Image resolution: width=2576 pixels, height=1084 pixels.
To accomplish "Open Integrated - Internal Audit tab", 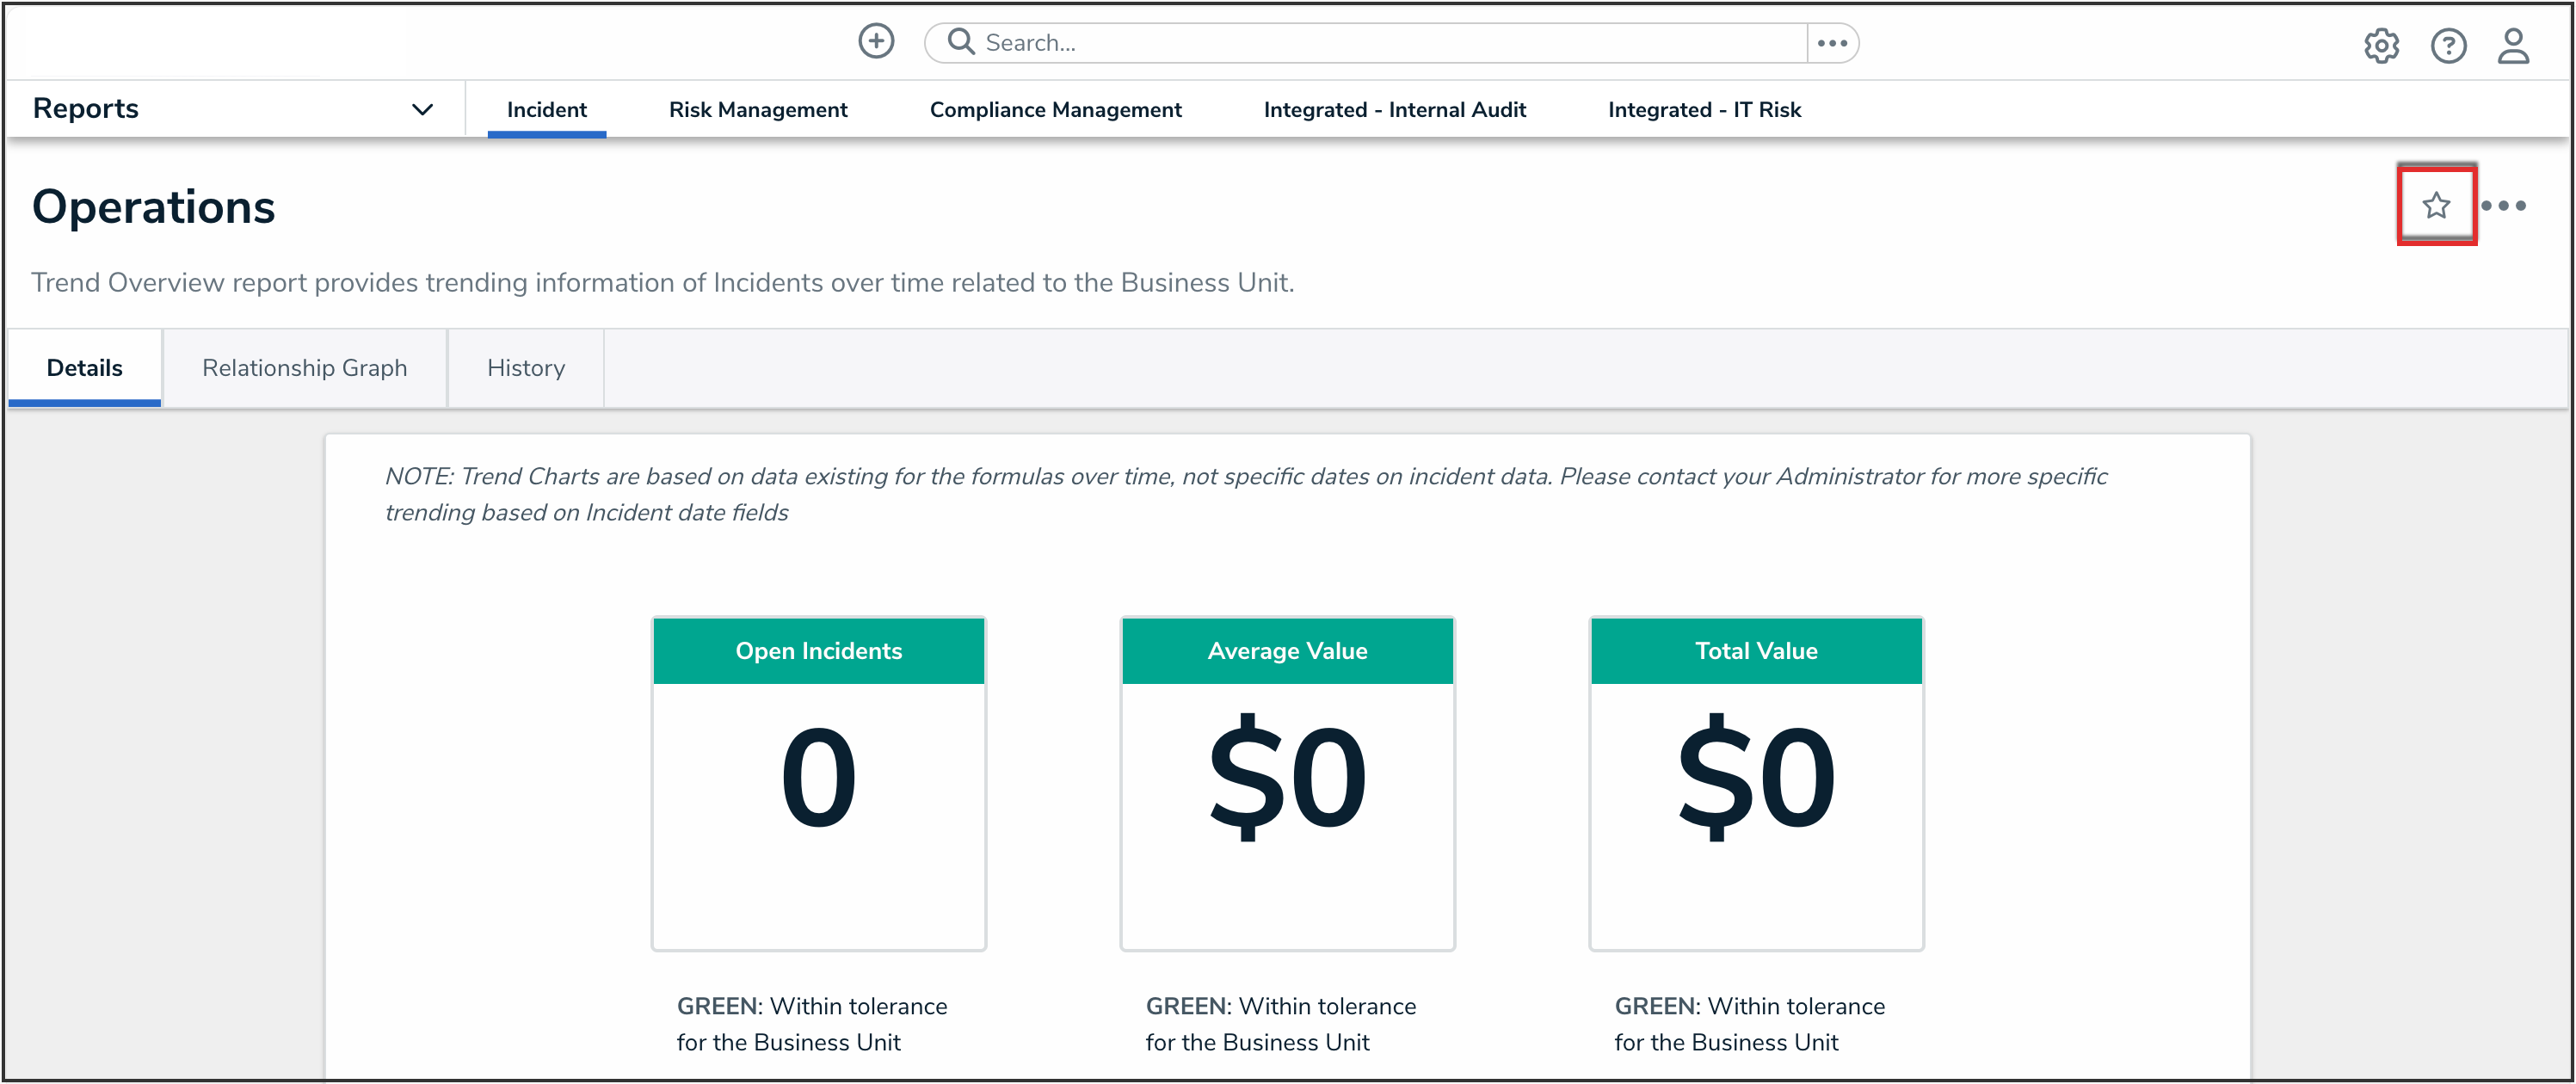I will tap(1394, 109).
